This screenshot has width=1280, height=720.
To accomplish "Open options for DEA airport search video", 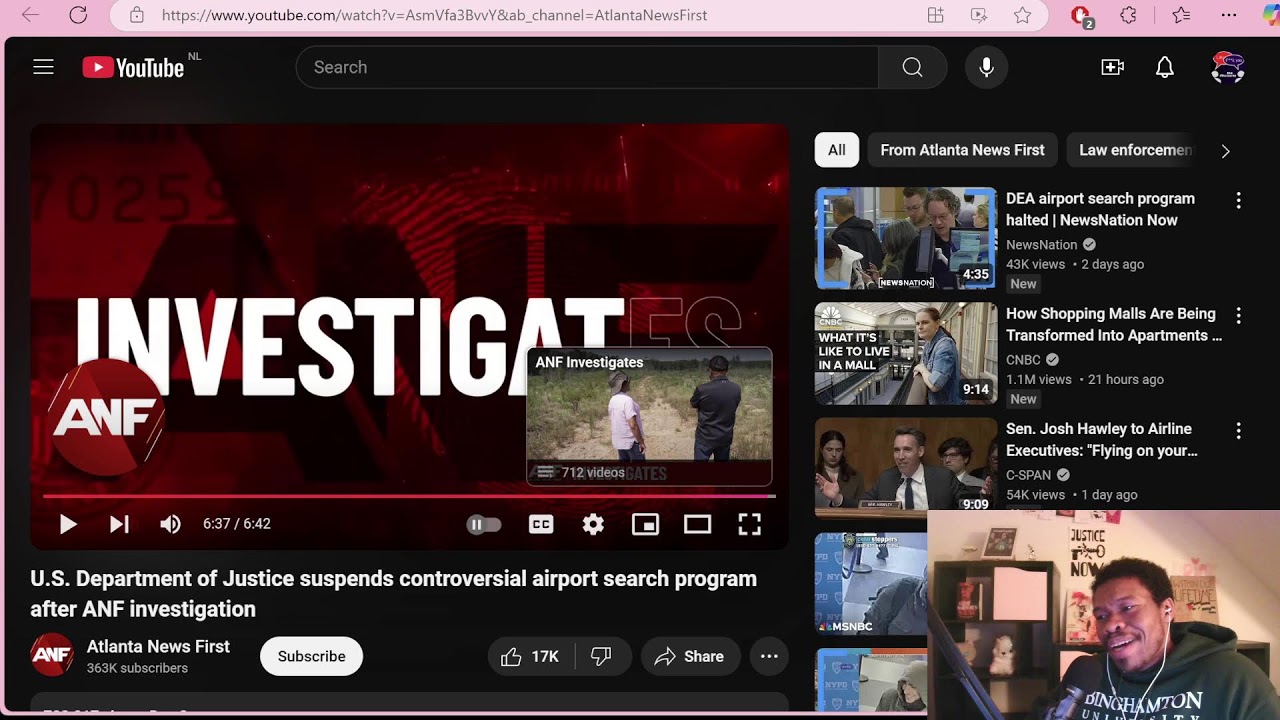I will click(1238, 200).
